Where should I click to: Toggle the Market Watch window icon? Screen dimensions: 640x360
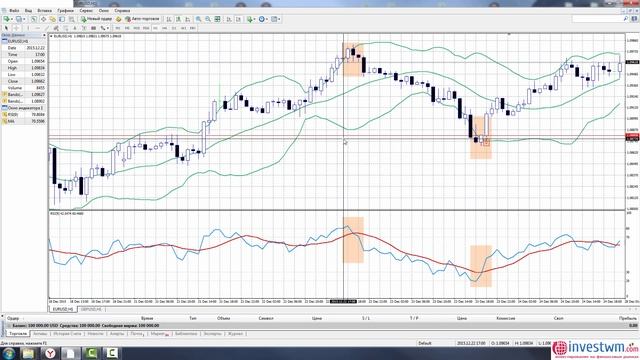click(x=34, y=19)
